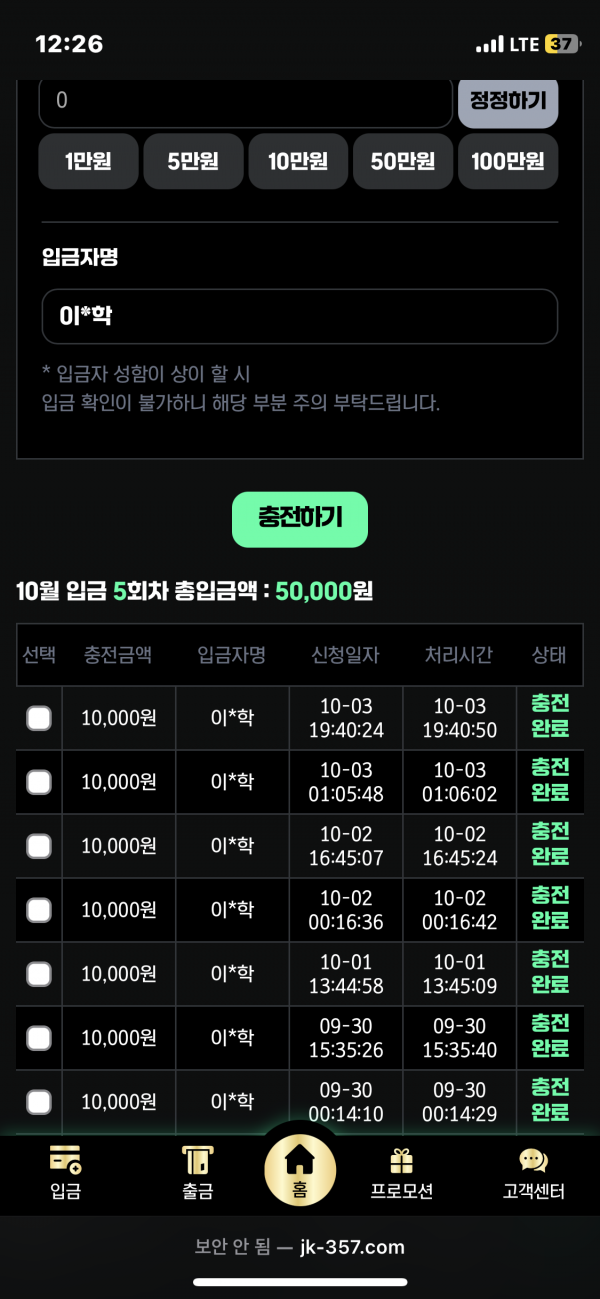The height and width of the screenshot is (1299, 600).
Task: Choose the 50만원 amount button
Action: pyautogui.click(x=403, y=161)
